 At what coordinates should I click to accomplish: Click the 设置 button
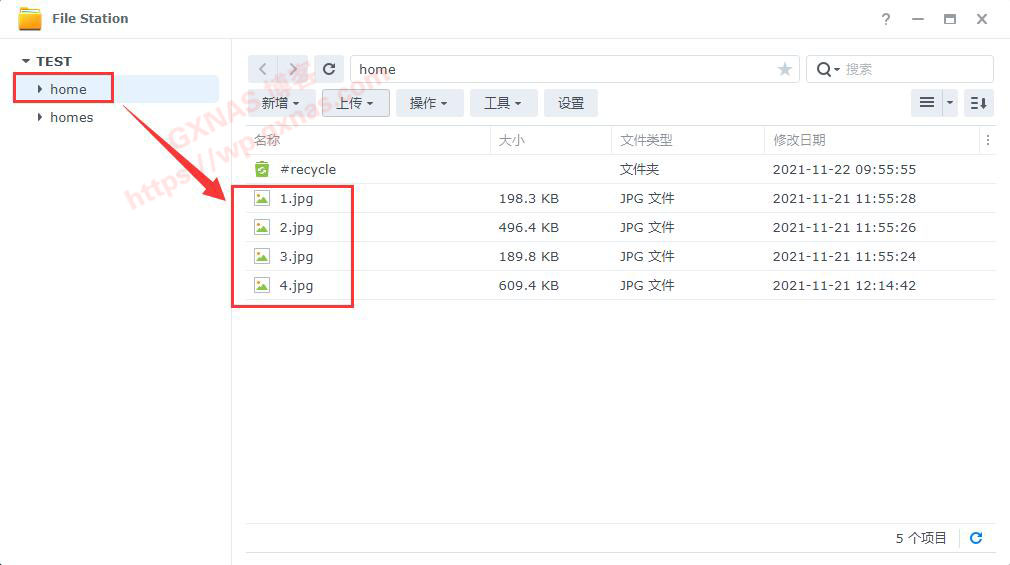point(571,103)
